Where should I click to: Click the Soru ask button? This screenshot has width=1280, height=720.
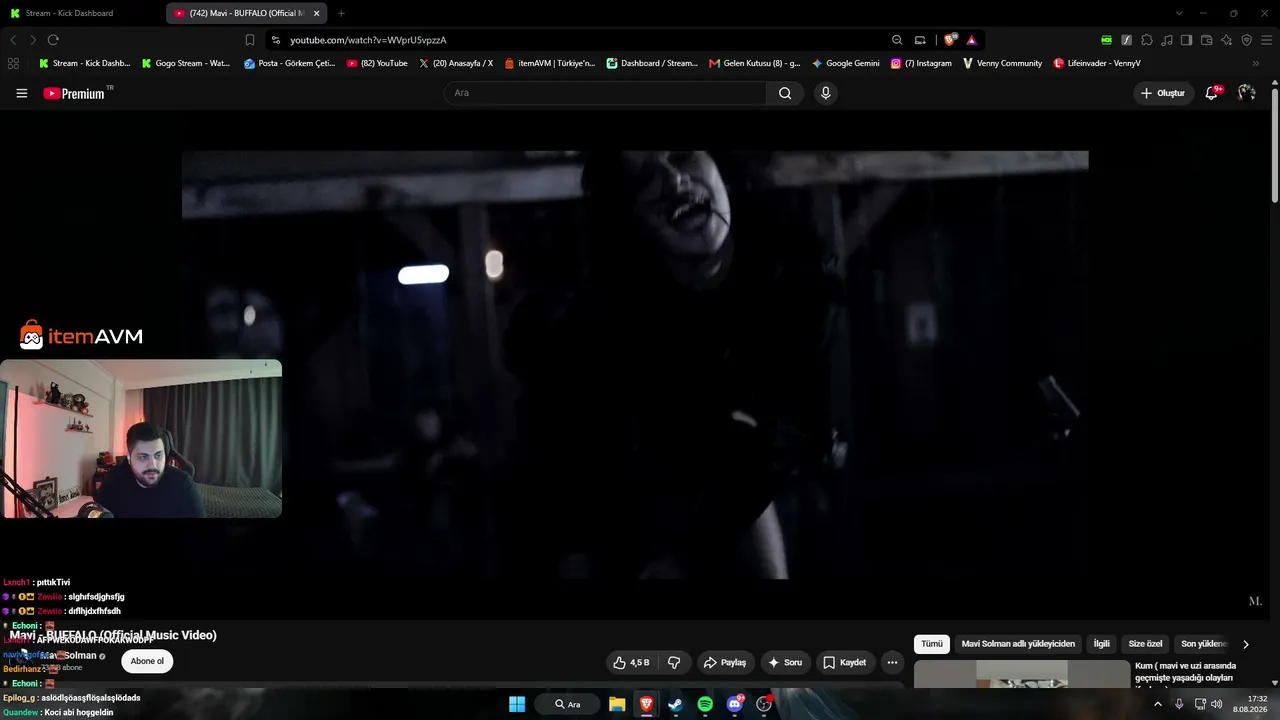(785, 662)
